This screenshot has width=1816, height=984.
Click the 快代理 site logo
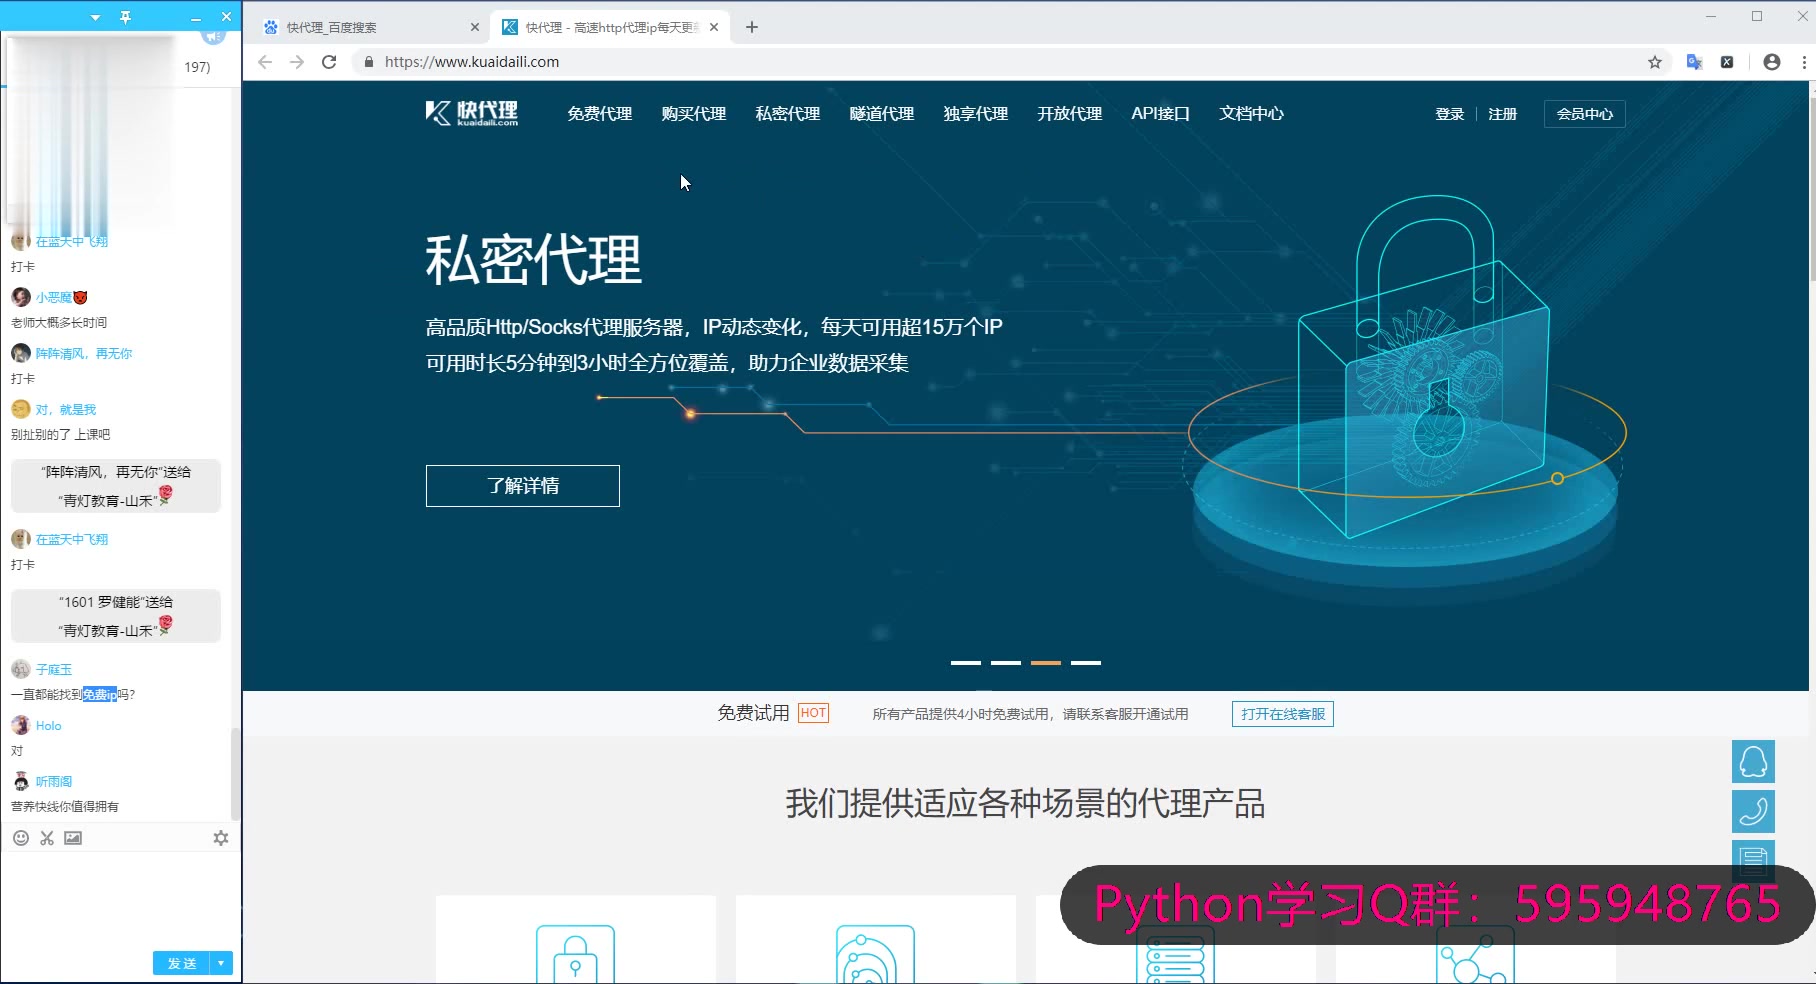[472, 113]
